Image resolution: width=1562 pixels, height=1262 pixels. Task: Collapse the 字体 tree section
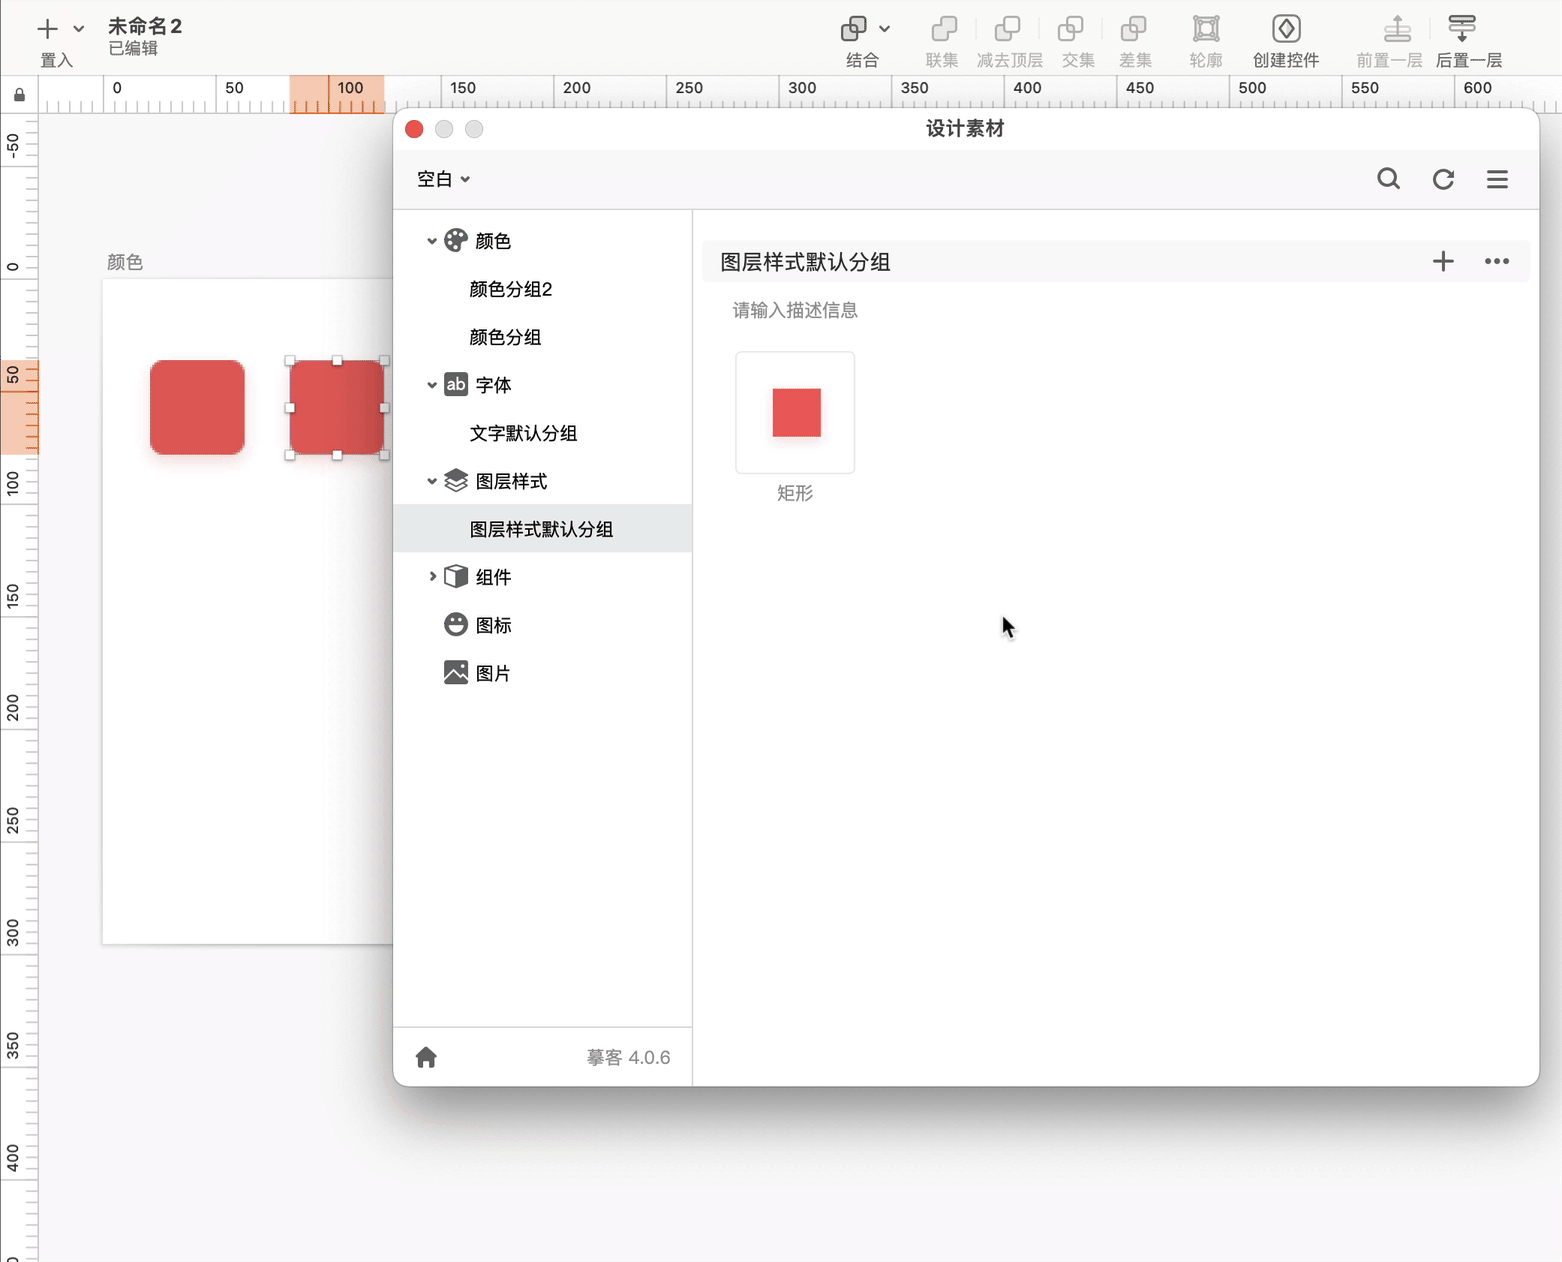coord(432,385)
